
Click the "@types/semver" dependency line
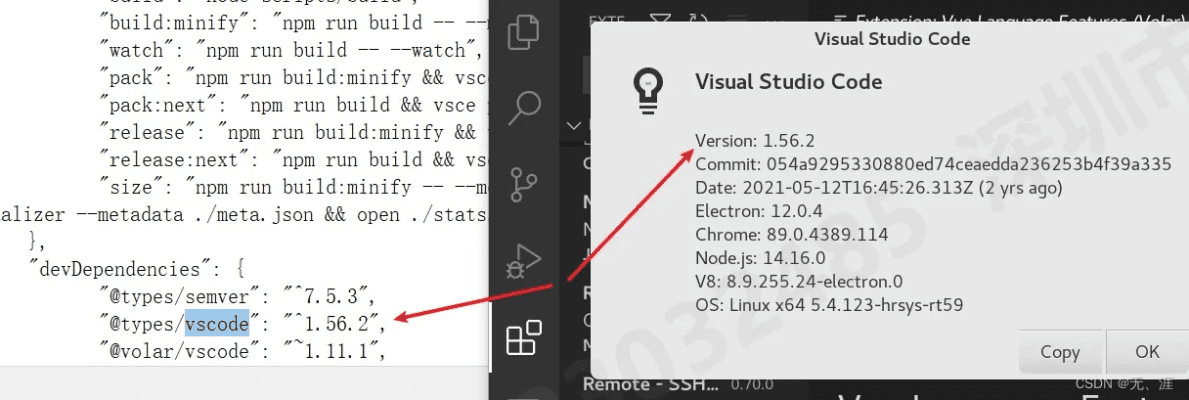236,295
